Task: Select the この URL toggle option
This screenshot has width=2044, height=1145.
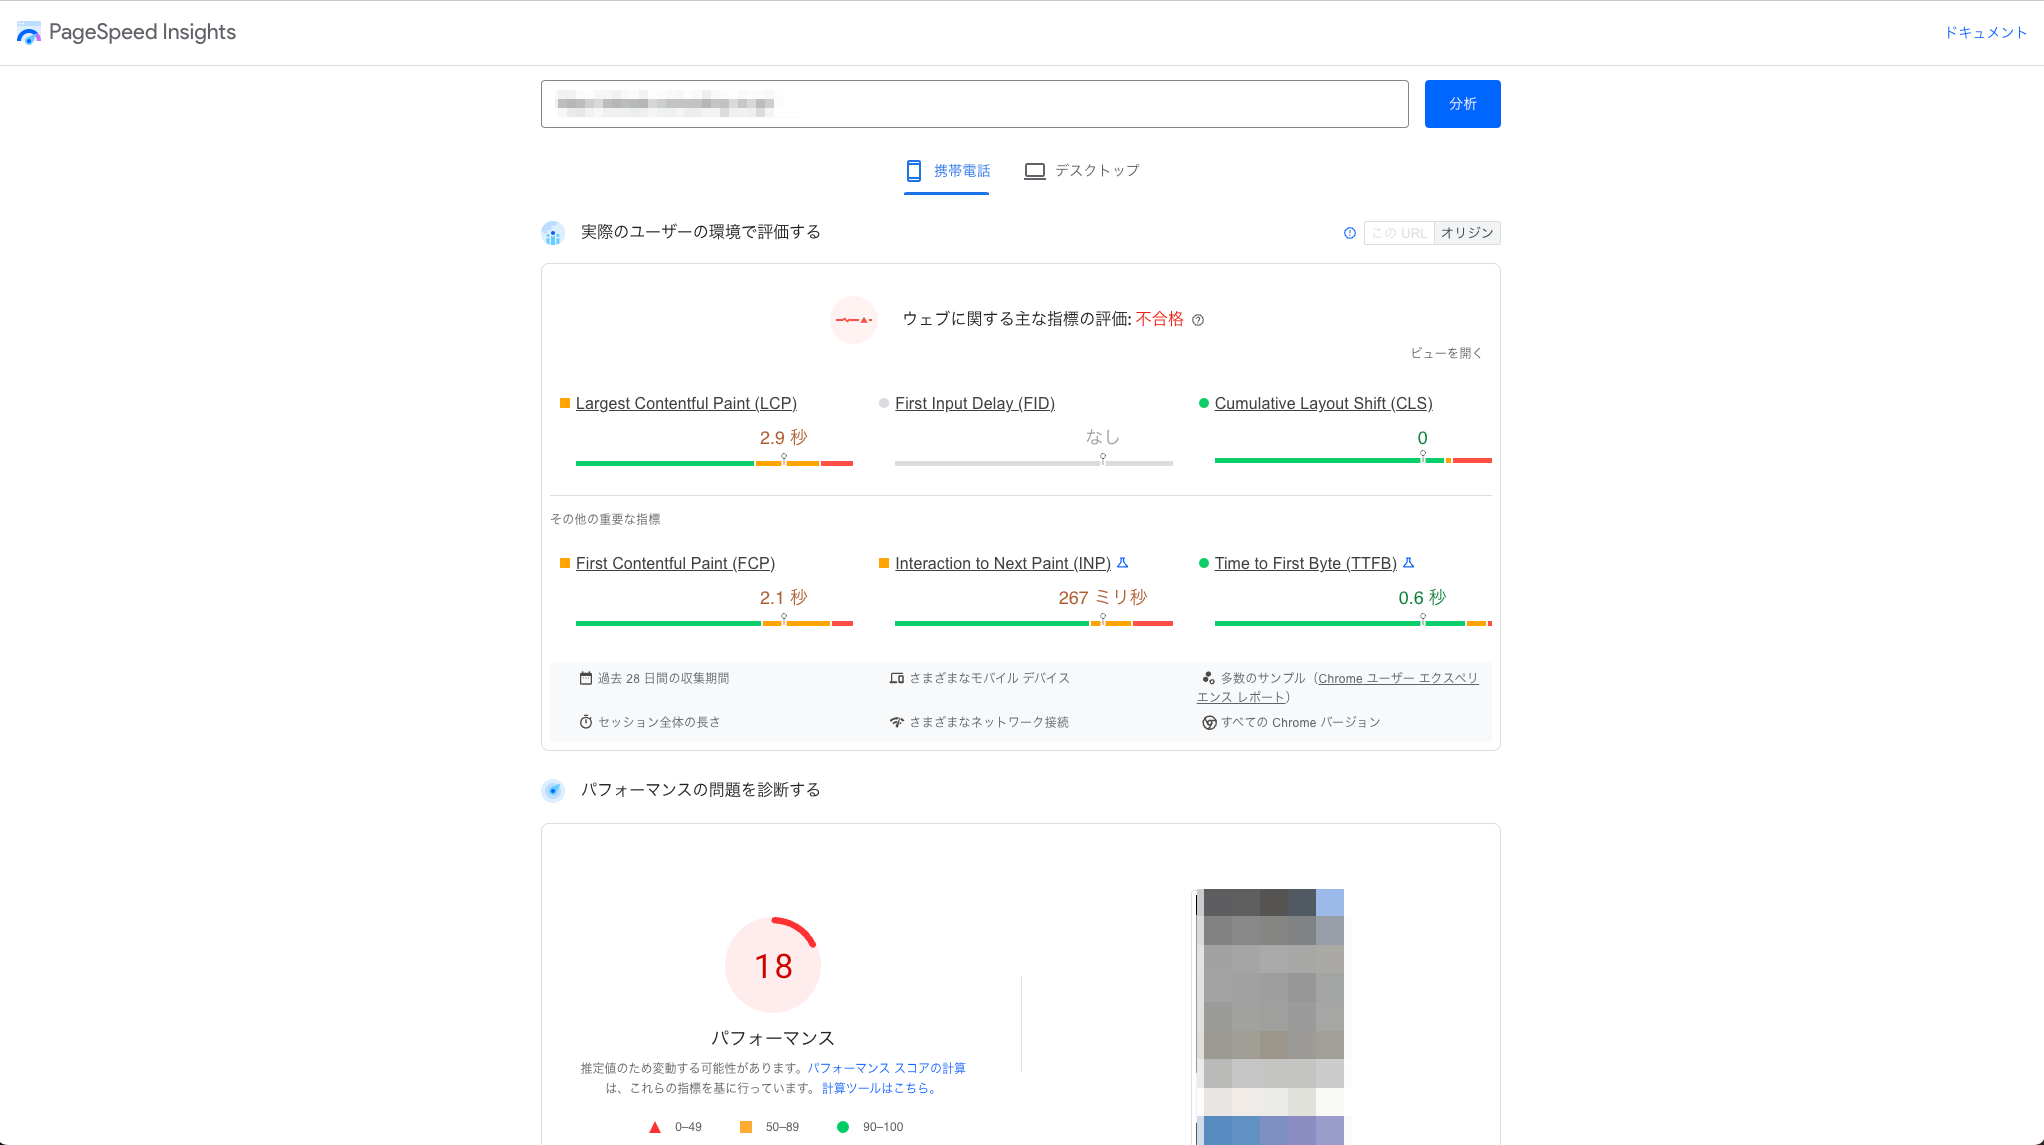Action: pyautogui.click(x=1399, y=233)
